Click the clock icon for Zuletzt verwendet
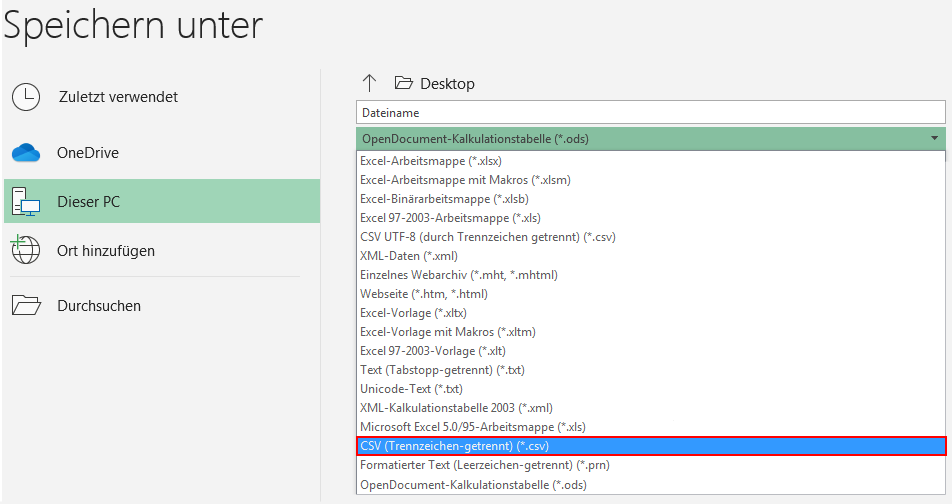Image resolution: width=952 pixels, height=504 pixels. 26,97
